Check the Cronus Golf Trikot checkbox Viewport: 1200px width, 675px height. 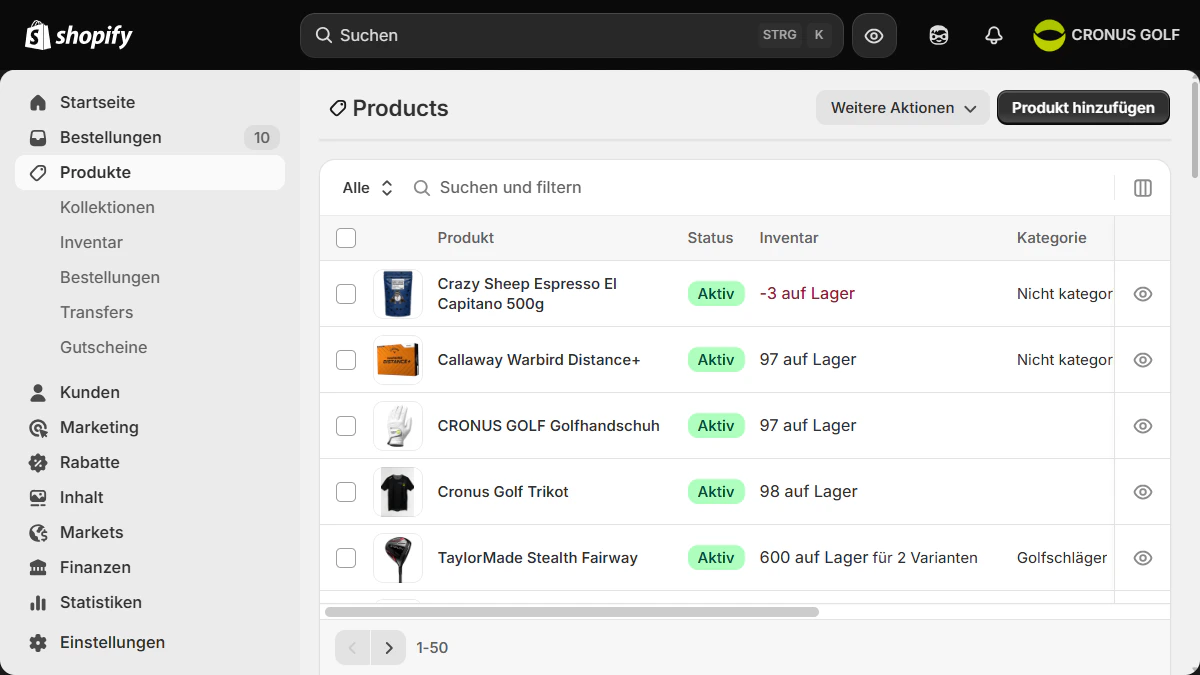346,492
